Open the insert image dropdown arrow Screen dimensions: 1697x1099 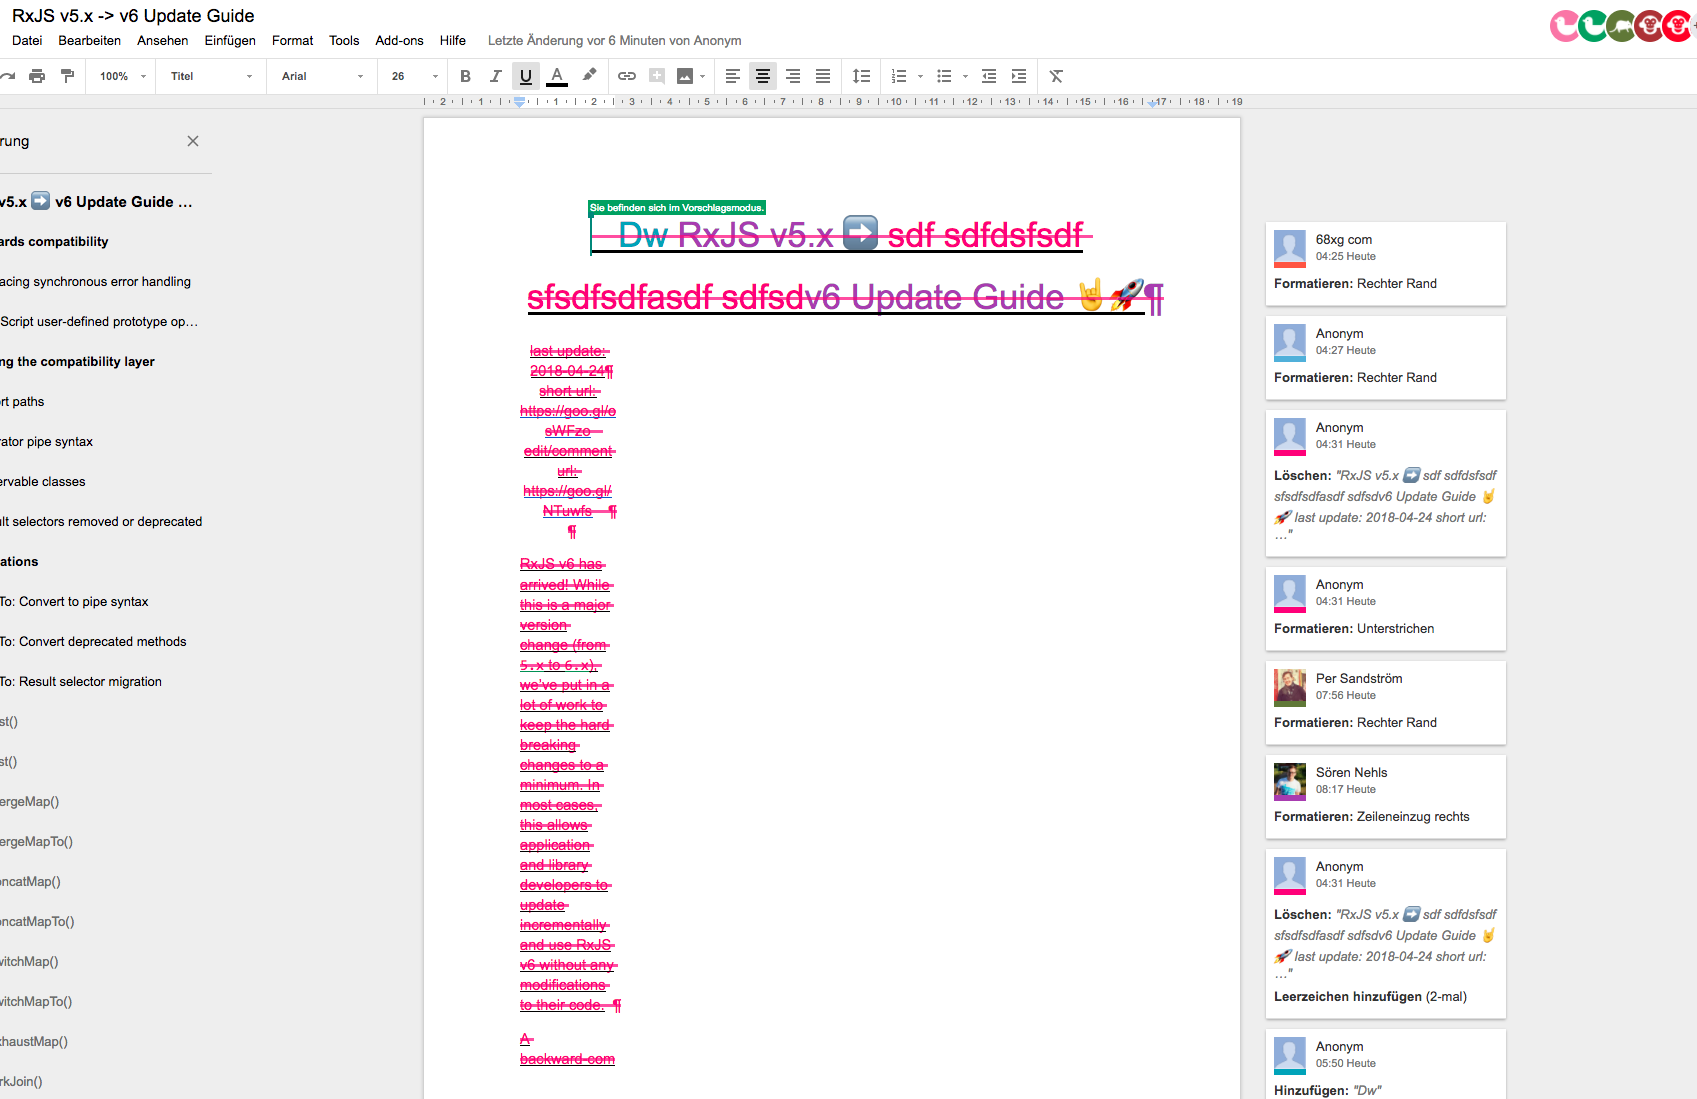coord(703,76)
